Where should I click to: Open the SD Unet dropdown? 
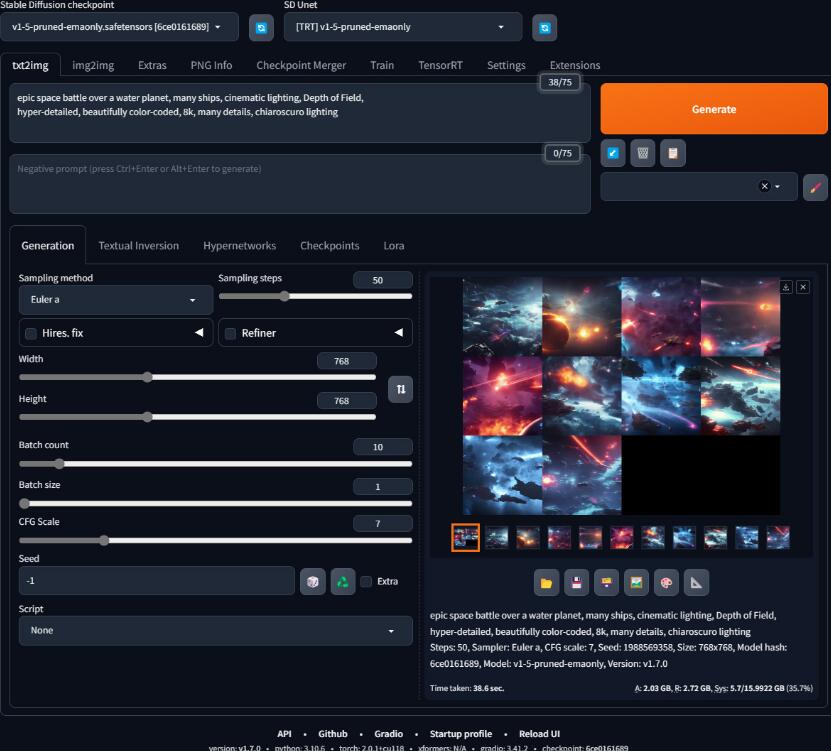click(x=402, y=27)
